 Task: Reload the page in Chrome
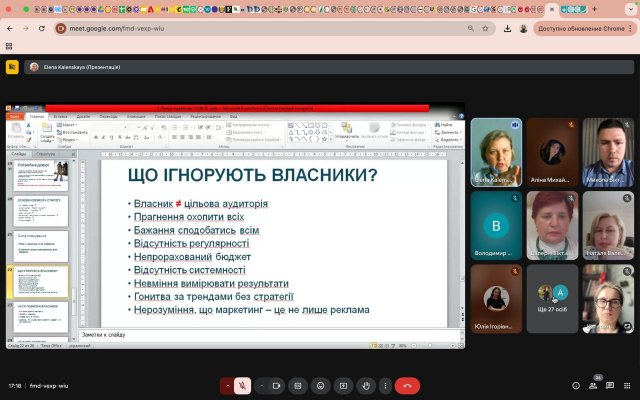pos(41,29)
